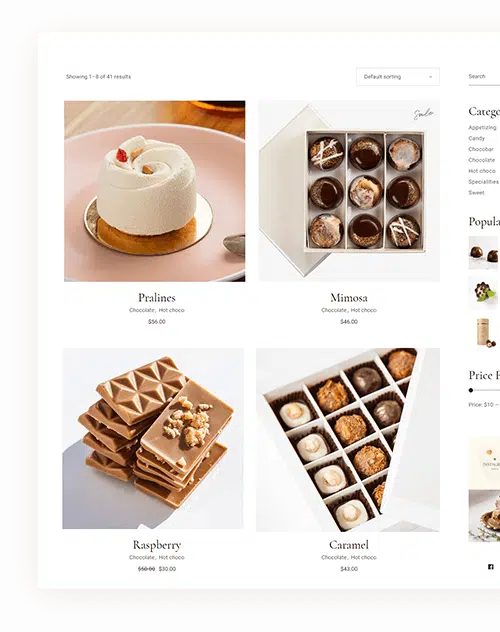Open the Mimosa chocolate box image

point(349,191)
